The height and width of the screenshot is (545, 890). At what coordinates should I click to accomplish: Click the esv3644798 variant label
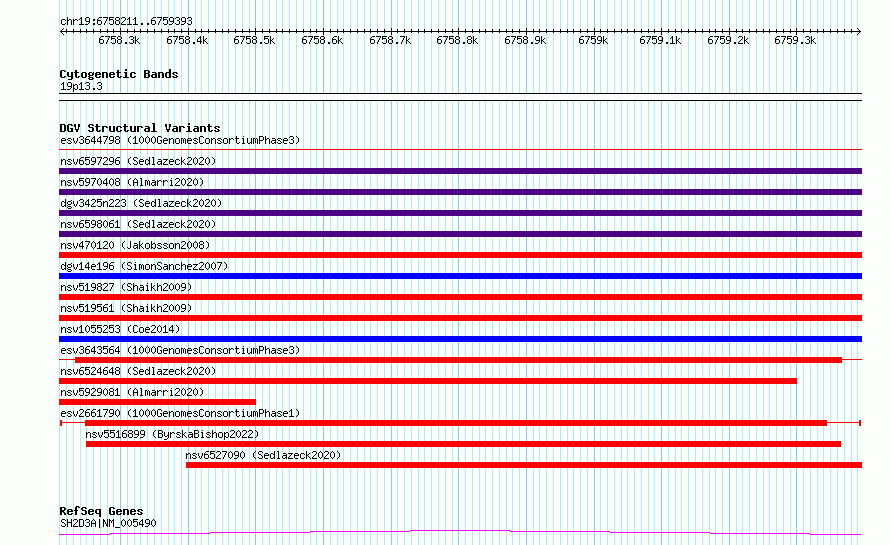(180, 140)
